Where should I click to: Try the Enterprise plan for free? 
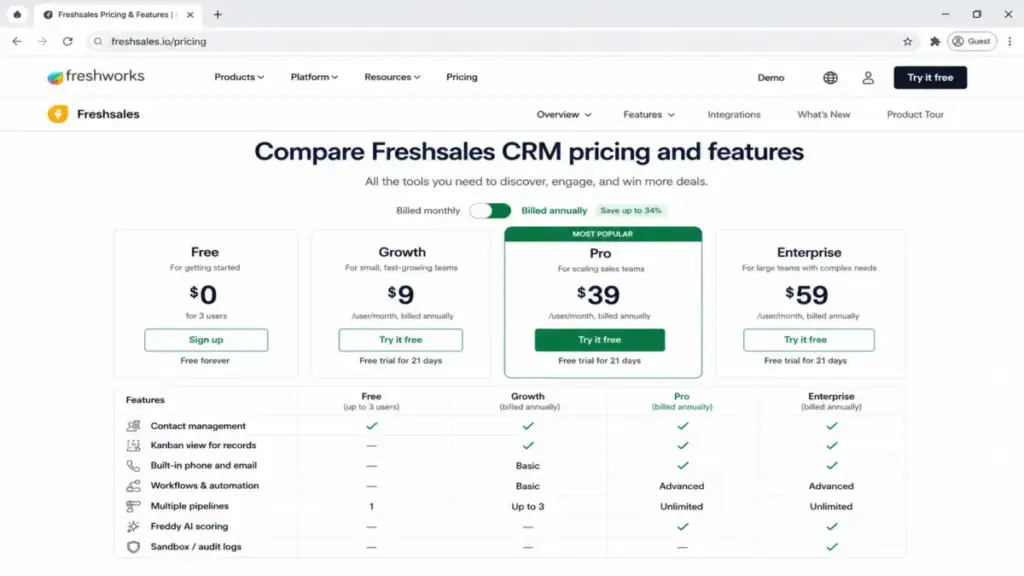[808, 340]
